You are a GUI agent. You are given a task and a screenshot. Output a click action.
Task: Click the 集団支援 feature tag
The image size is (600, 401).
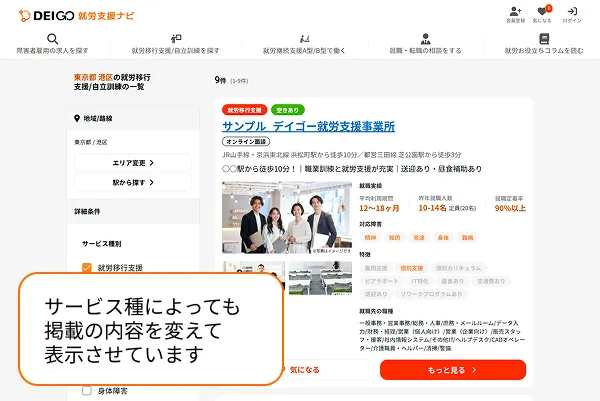[x=376, y=268]
